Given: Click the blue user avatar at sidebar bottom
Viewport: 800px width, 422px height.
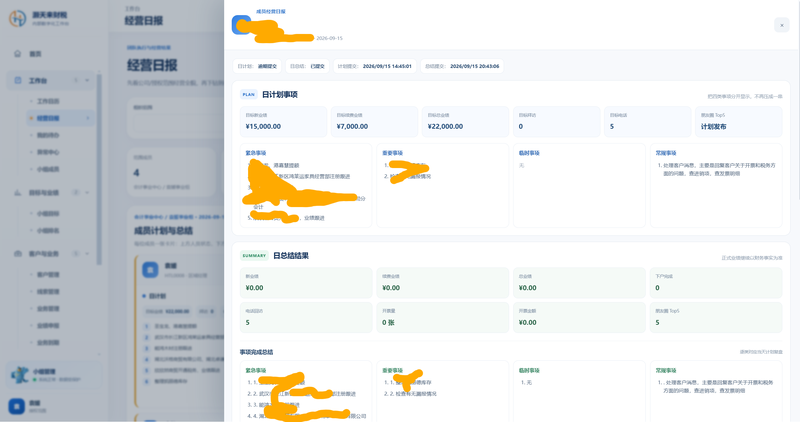Looking at the screenshot, I should tap(16, 406).
